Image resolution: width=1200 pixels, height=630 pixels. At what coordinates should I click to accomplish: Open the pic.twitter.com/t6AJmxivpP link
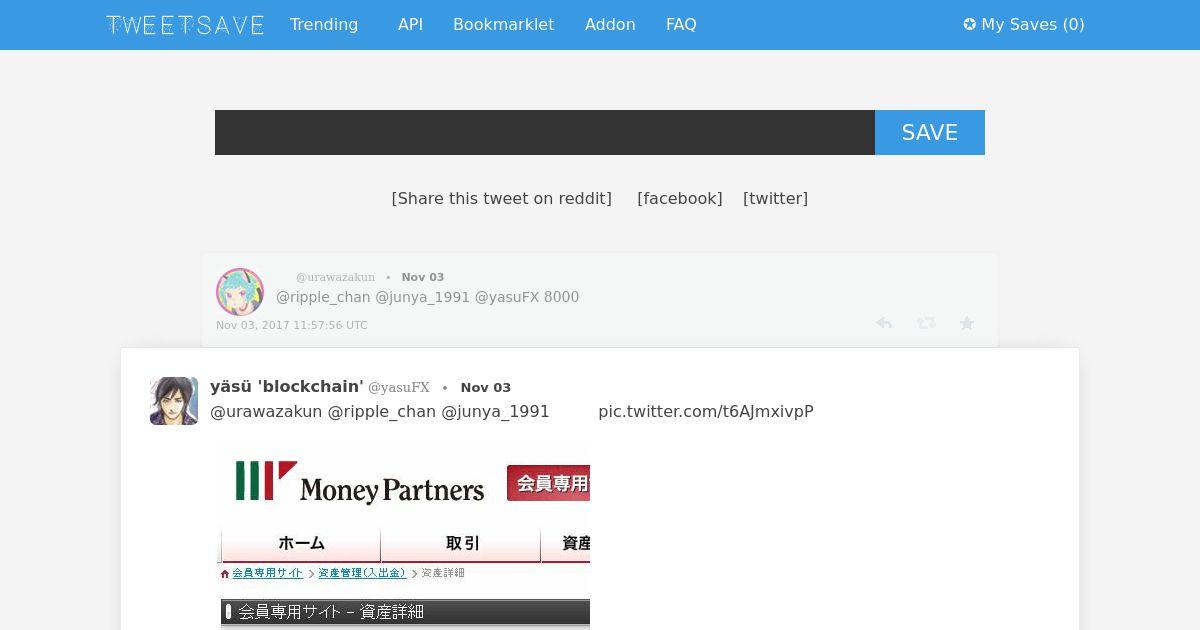coord(706,411)
